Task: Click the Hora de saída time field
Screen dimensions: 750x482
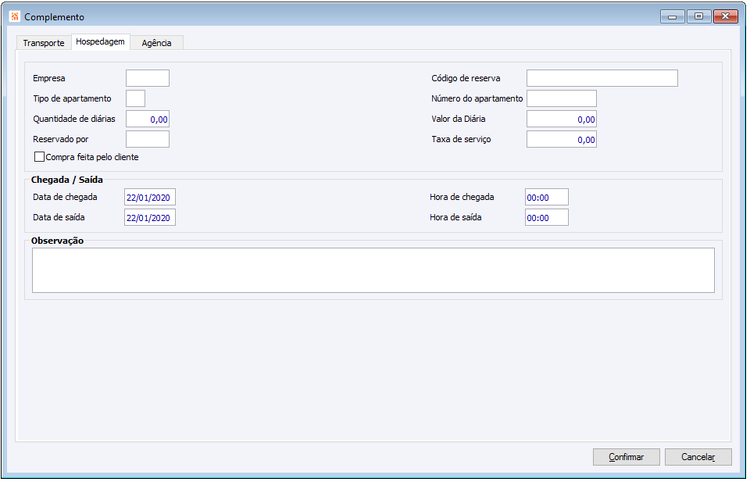Action: tap(547, 217)
